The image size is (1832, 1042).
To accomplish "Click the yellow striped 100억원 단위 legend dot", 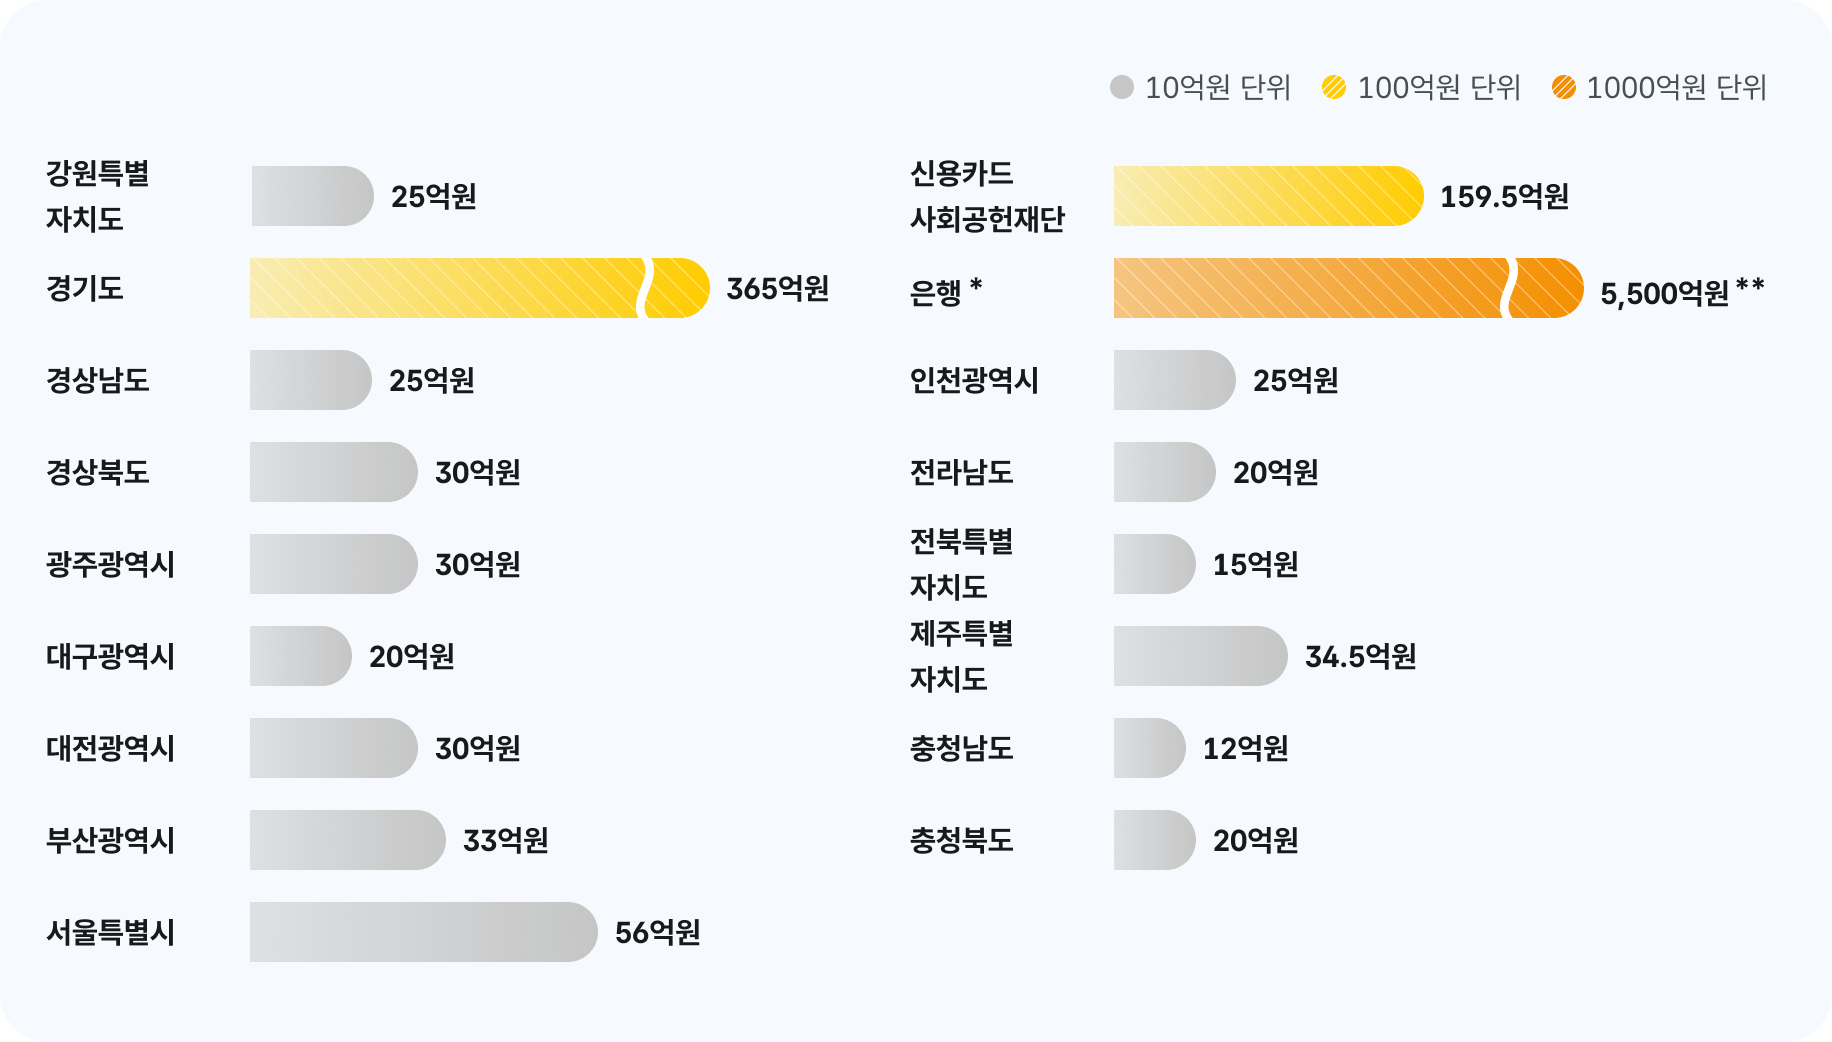I will [x=1334, y=87].
